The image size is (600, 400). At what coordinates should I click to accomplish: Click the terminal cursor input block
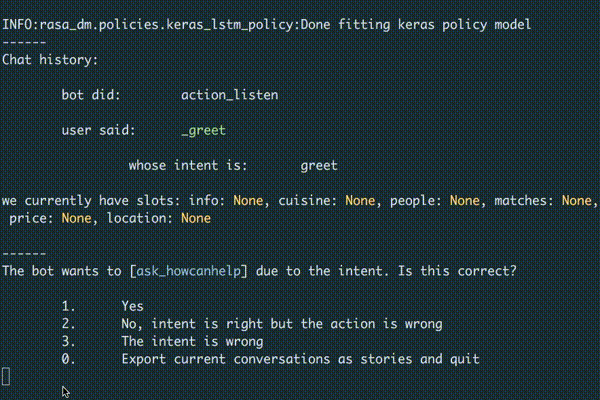click(x=6, y=377)
